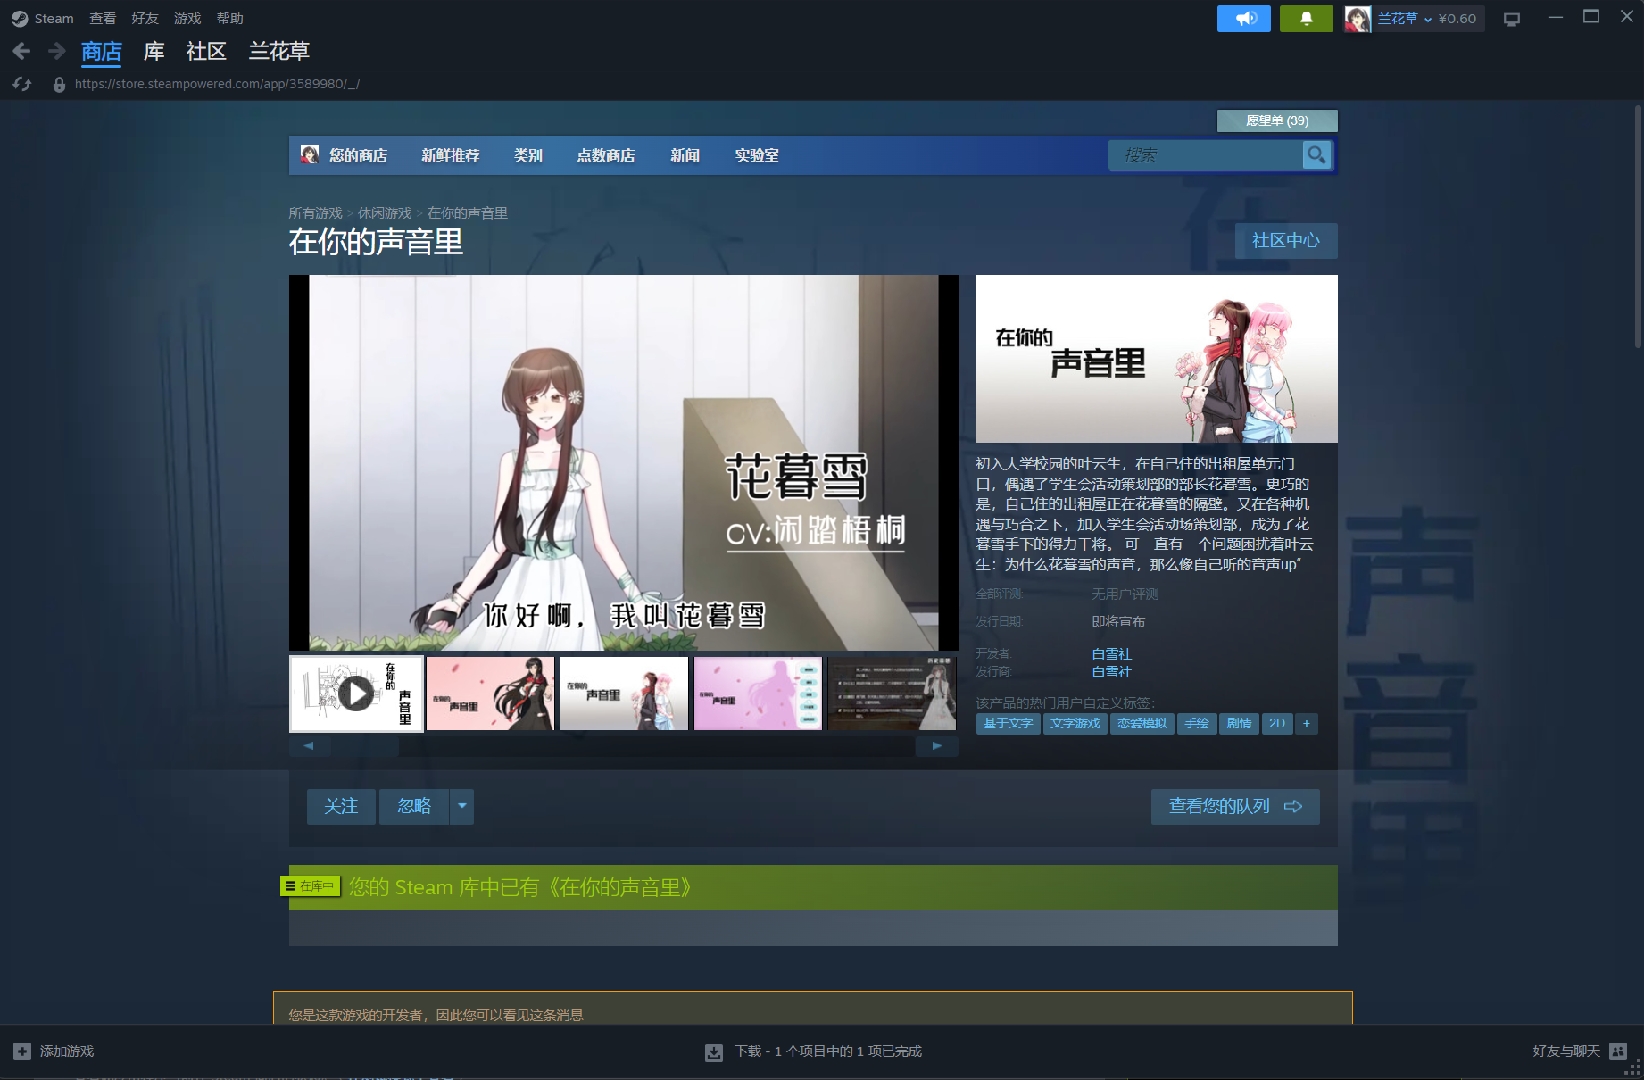Click the 下载 status text in bottom bar

[x=828, y=1052]
